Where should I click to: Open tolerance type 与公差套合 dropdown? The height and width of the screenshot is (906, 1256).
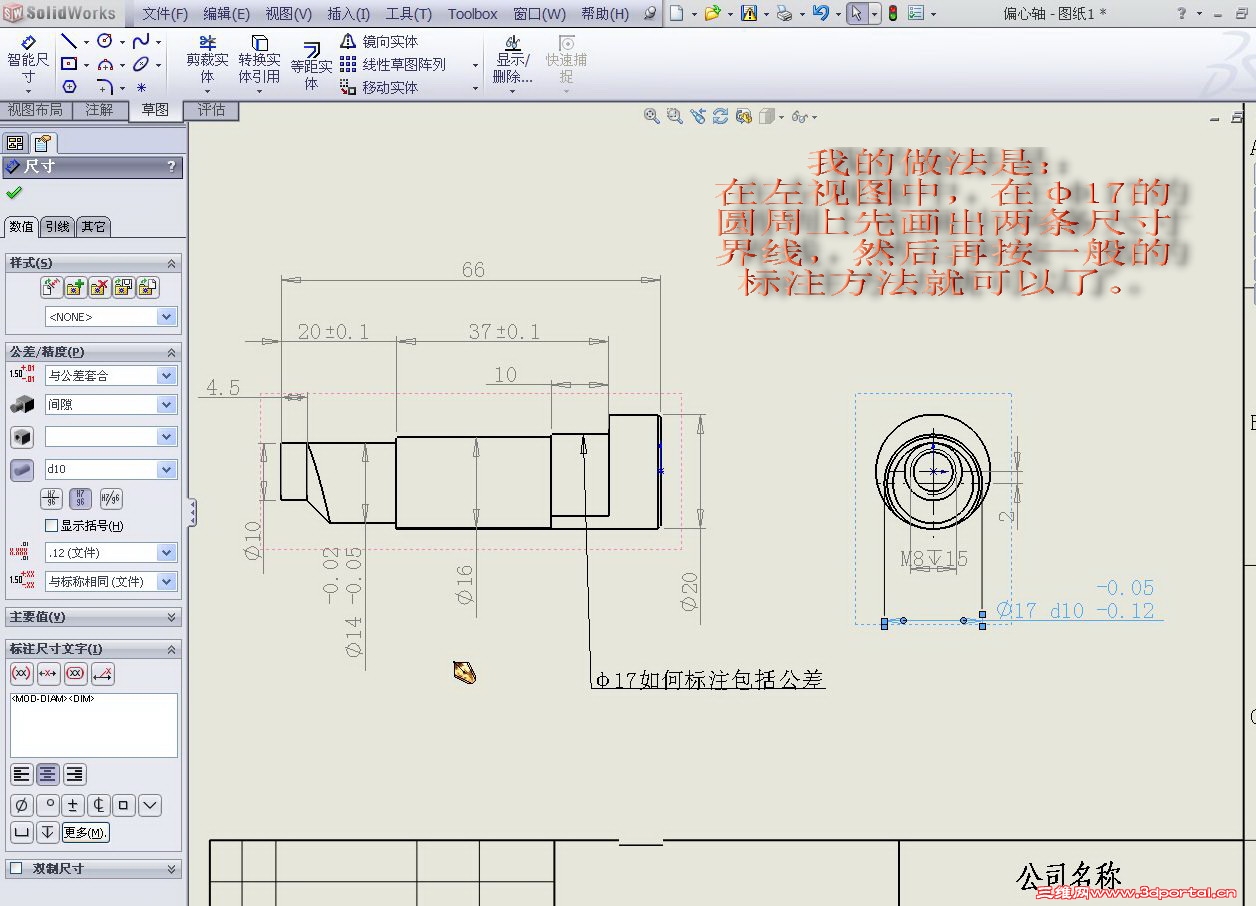pyautogui.click(x=167, y=376)
